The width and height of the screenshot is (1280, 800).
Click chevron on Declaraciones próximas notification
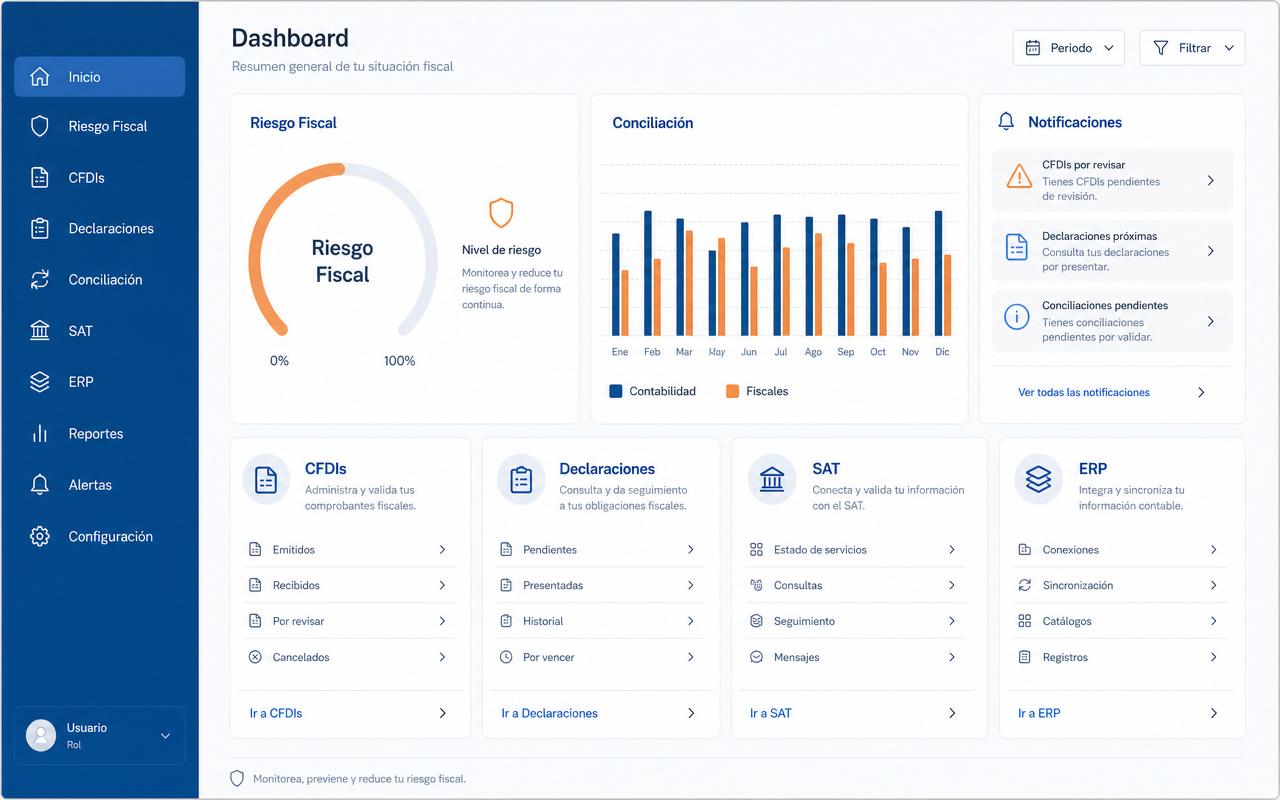coord(1211,251)
